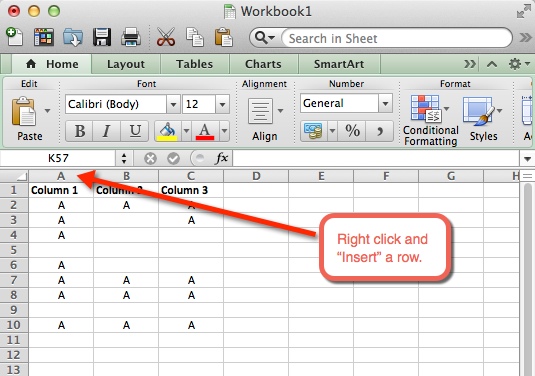Switch to the Home tab

click(x=52, y=64)
